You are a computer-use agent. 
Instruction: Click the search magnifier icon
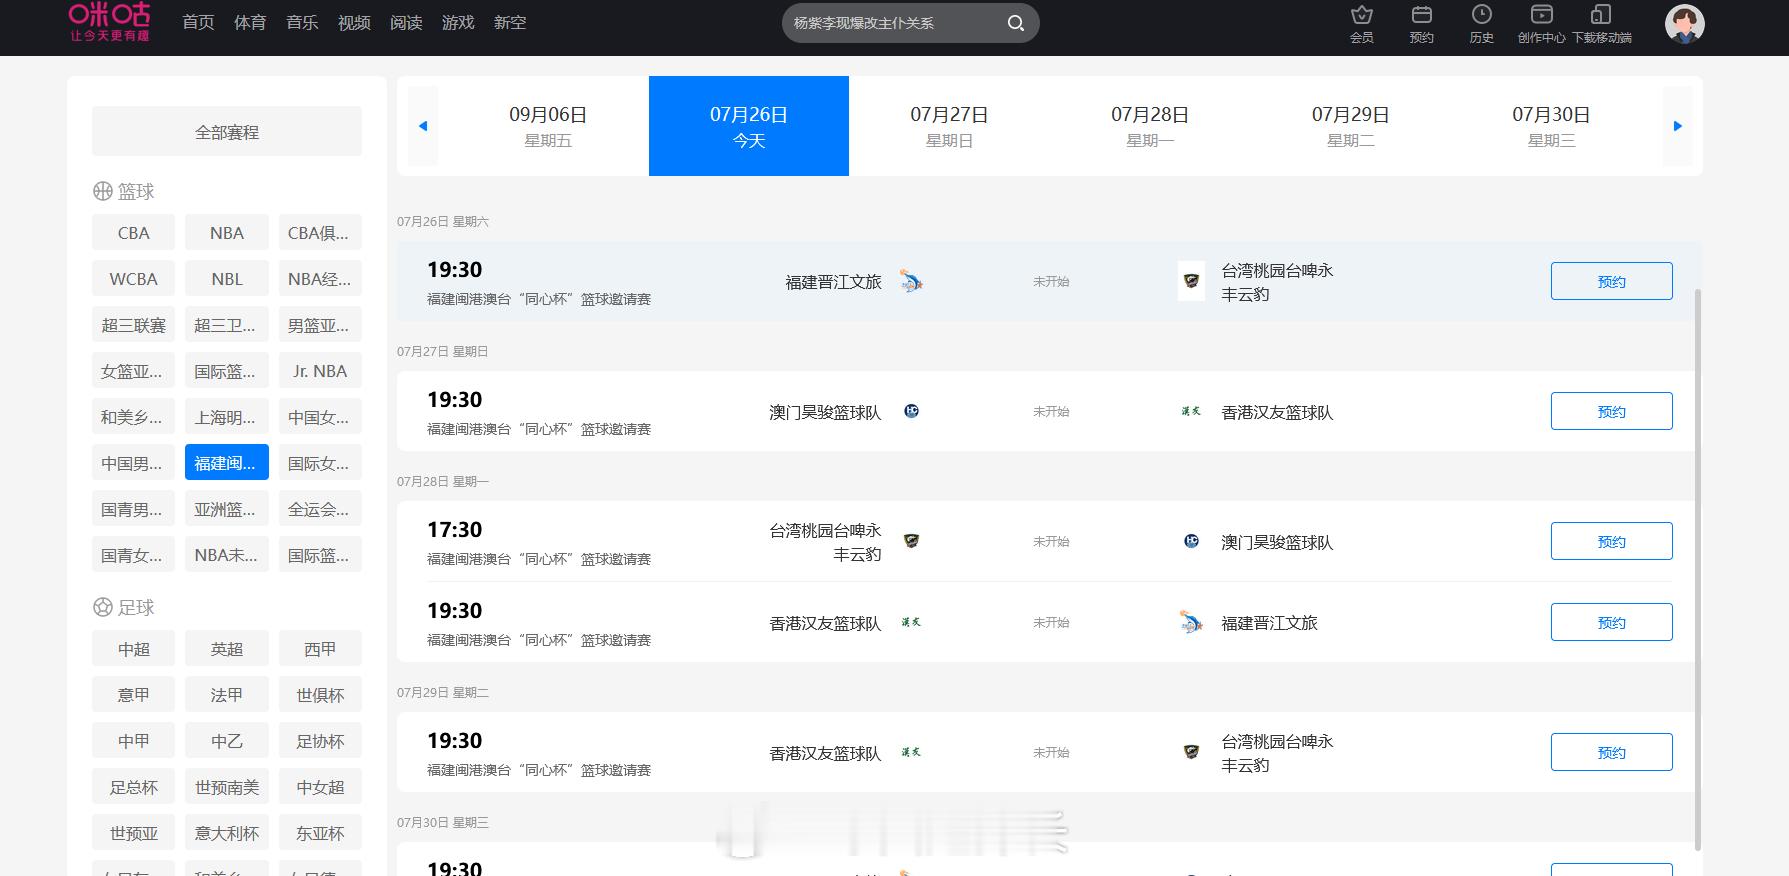1015,23
